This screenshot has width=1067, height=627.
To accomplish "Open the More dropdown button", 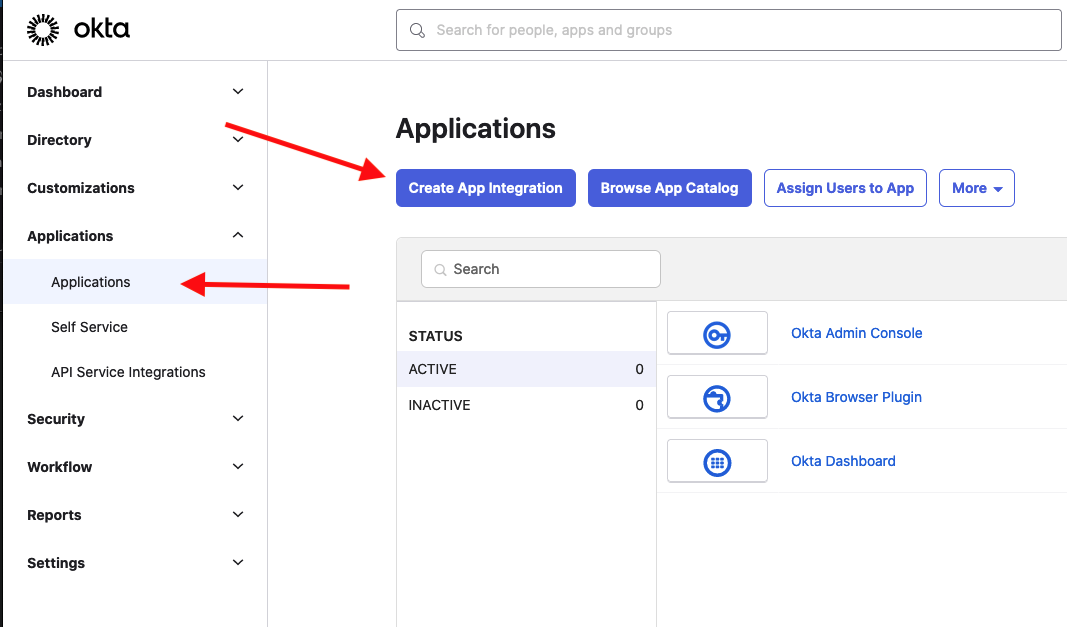I will (976, 188).
